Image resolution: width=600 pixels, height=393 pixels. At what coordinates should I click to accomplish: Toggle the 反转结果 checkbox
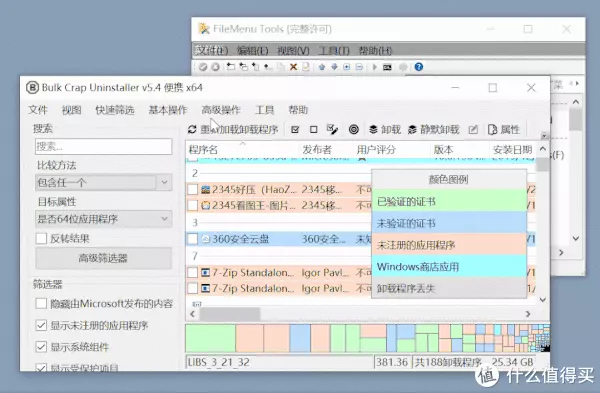41,238
